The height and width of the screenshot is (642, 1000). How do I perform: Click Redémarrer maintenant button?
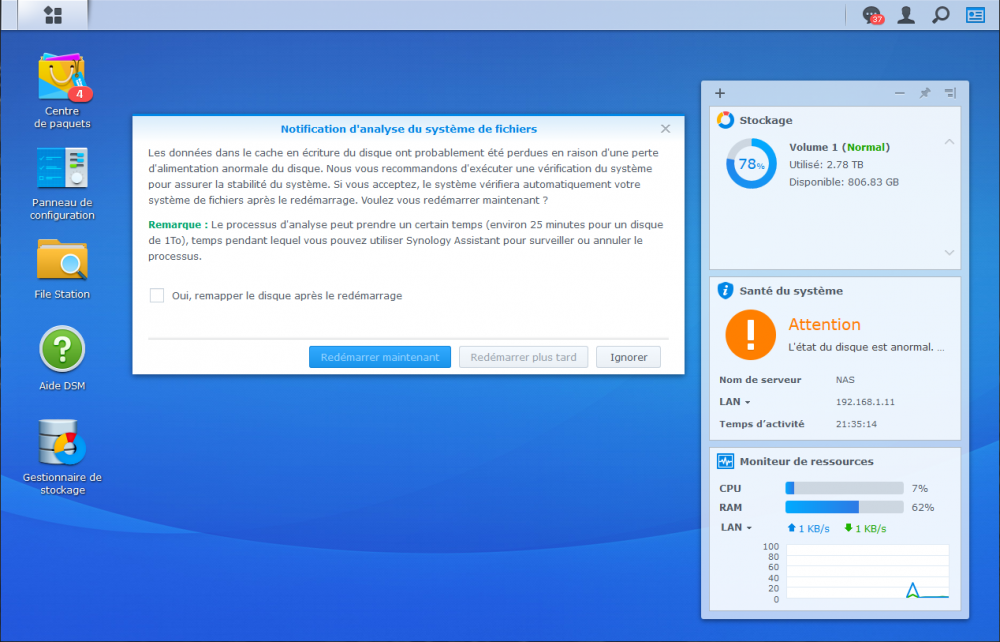380,357
